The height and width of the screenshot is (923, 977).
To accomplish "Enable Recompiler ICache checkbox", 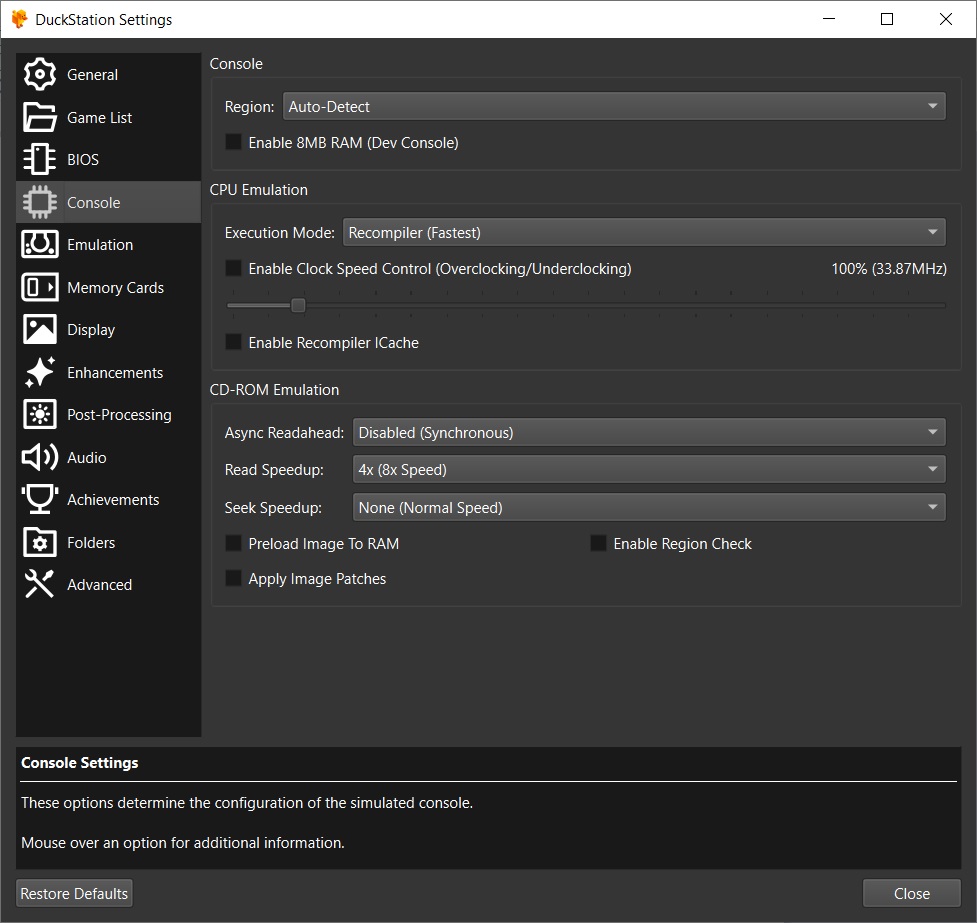I will pyautogui.click(x=233, y=342).
